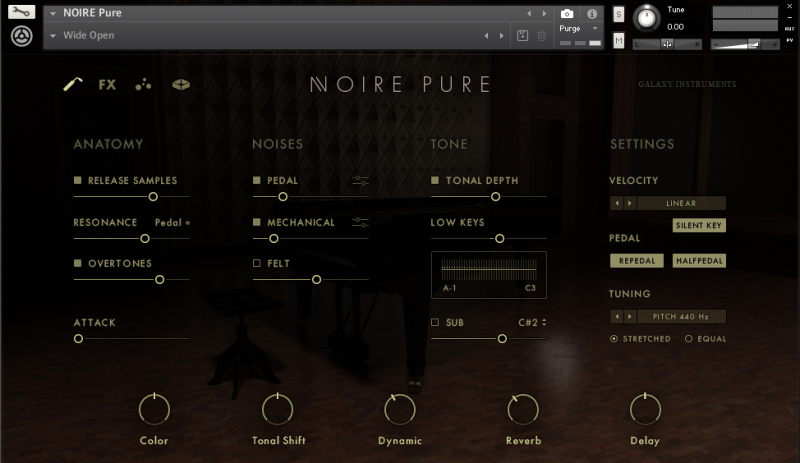The height and width of the screenshot is (463, 800).
Task: Switch to the FX page
Action: [x=107, y=85]
